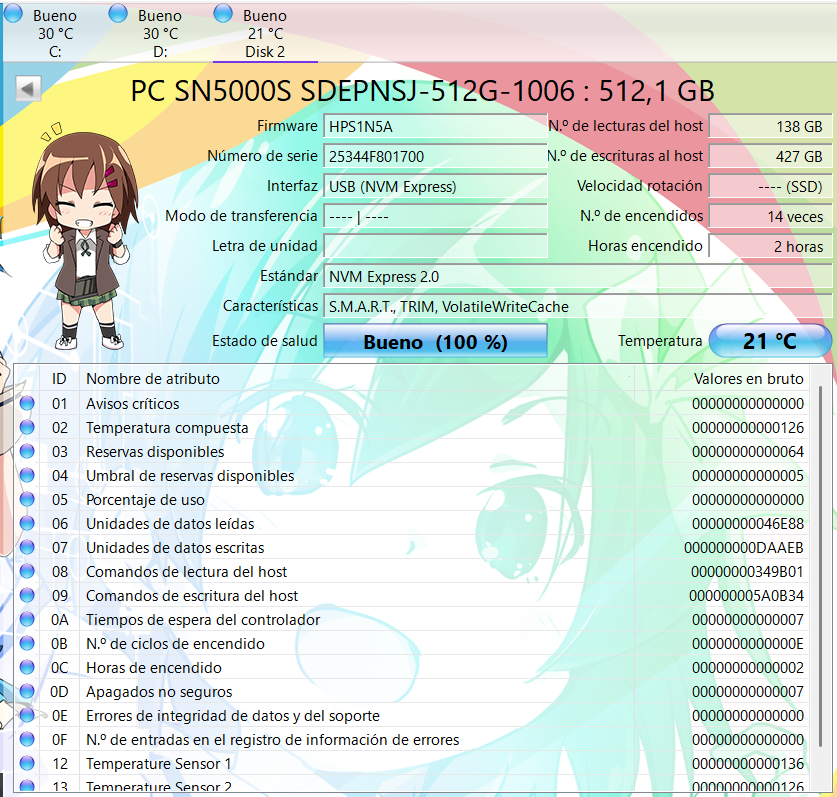This screenshot has height=797, width=837.
Task: Click the chibi anime character image
Action: (x=84, y=235)
